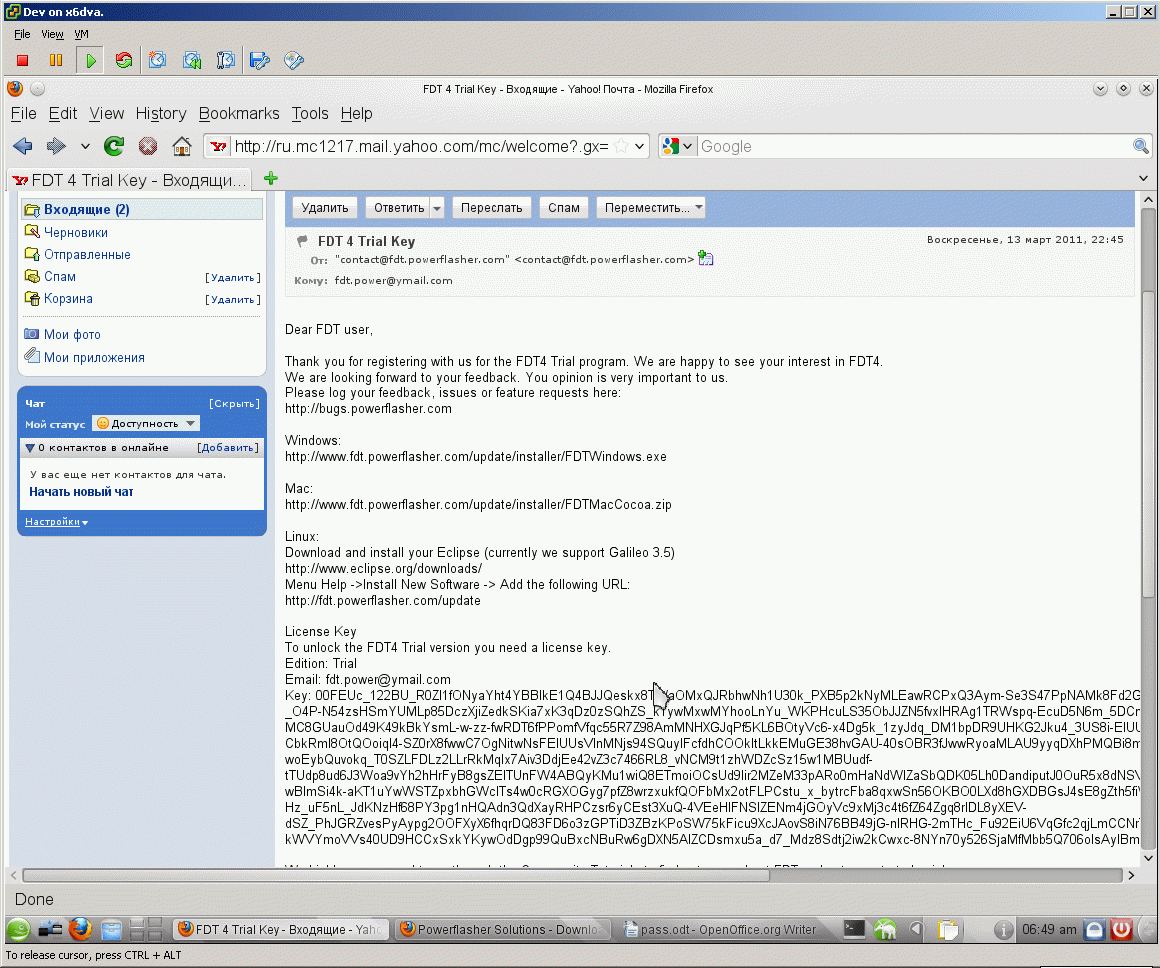Image resolution: width=1160 pixels, height=968 pixels.
Task: Stop the VM with the red square
Action: pyautogui.click(x=22, y=61)
